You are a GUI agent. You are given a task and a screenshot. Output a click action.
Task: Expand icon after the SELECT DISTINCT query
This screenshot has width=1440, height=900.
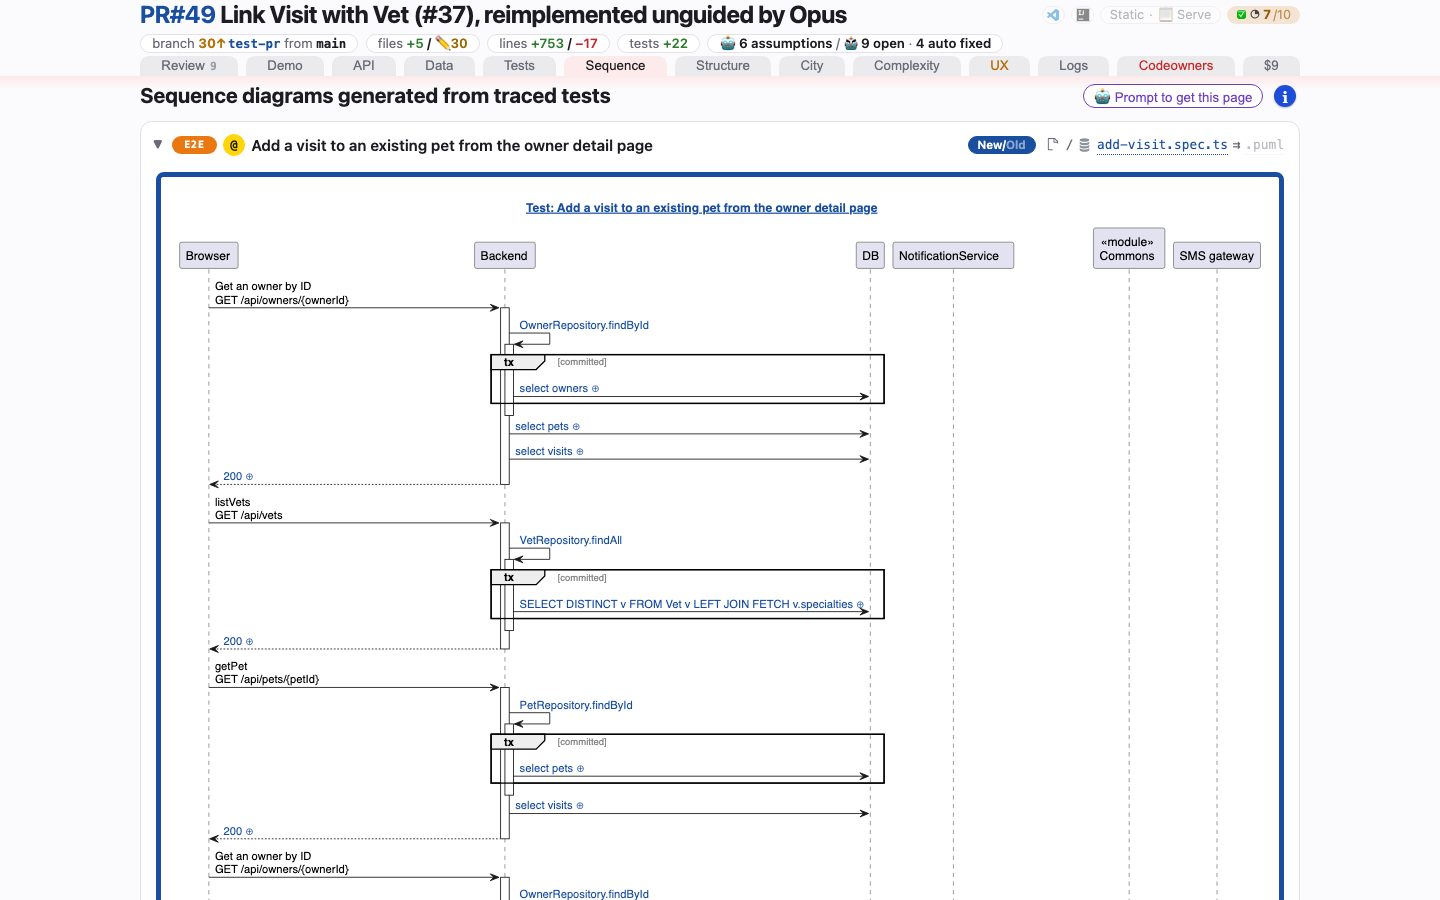point(860,605)
